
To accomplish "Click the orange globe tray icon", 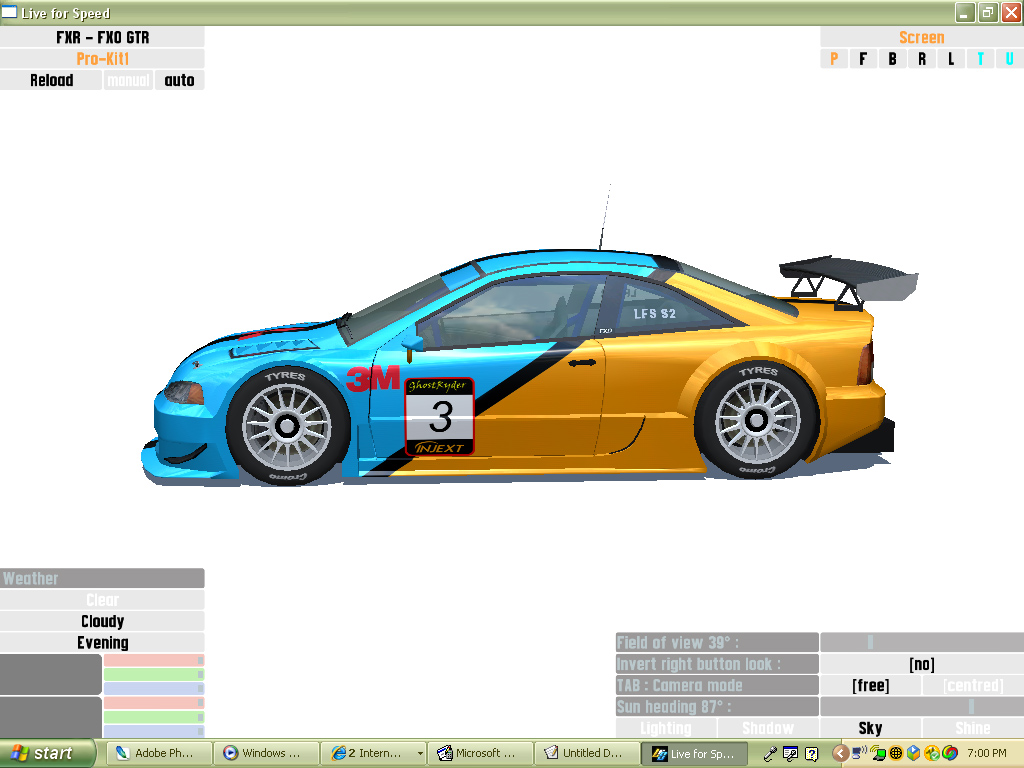I will 896,754.
